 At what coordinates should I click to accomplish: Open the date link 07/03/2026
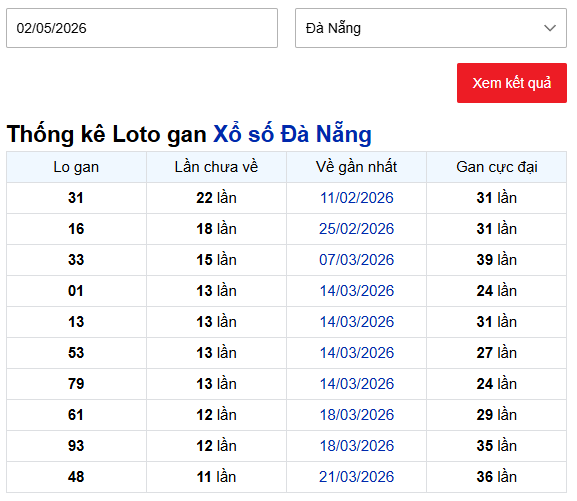pos(356,260)
